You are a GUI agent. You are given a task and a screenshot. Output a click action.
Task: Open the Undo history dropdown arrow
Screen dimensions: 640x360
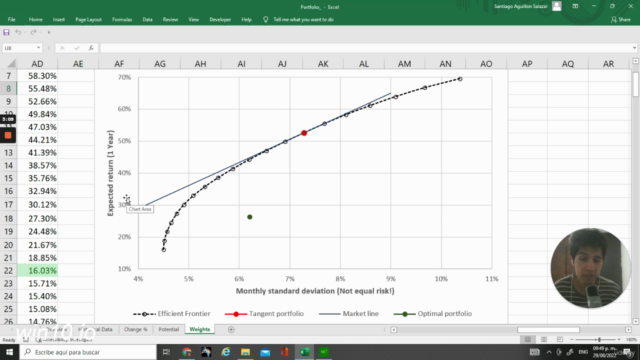click(24, 32)
